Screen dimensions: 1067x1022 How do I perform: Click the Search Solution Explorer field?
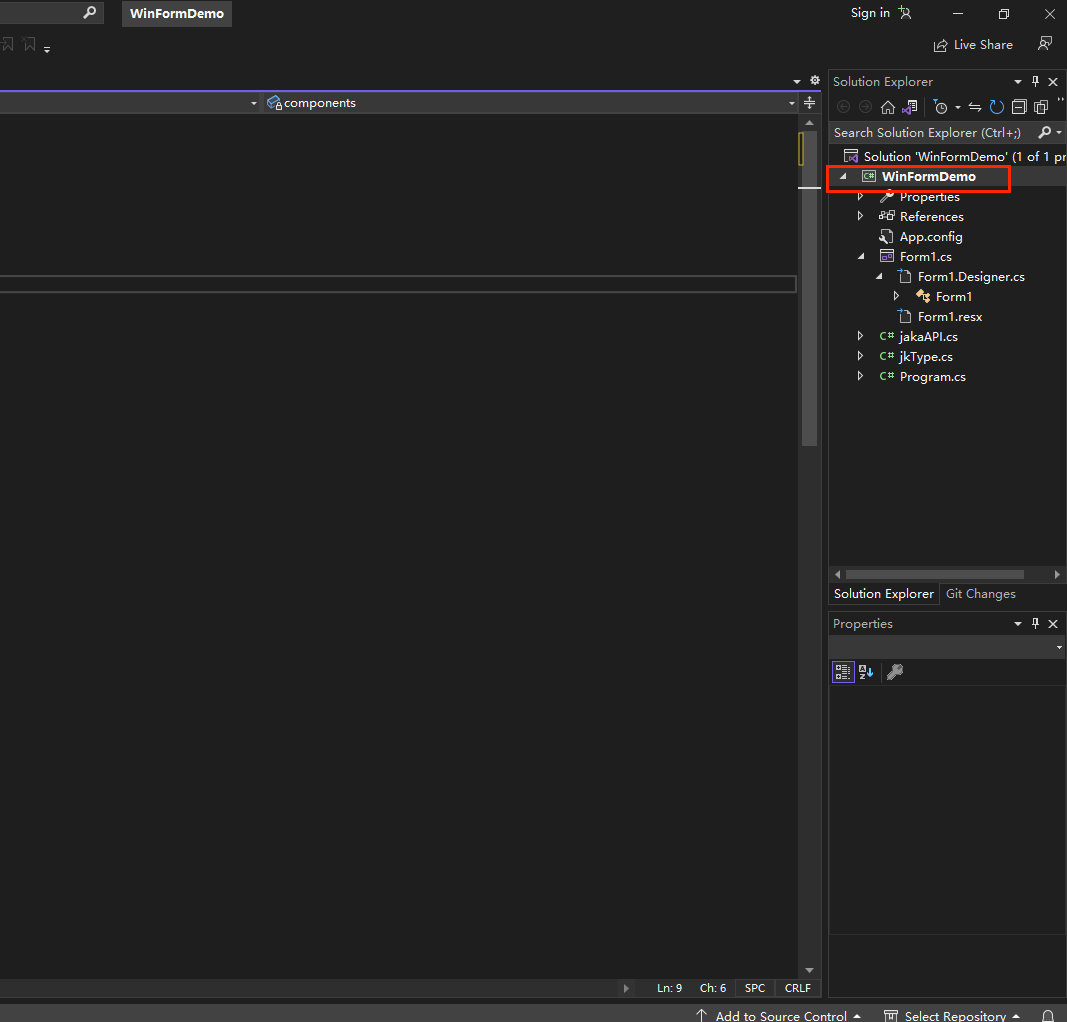point(930,133)
